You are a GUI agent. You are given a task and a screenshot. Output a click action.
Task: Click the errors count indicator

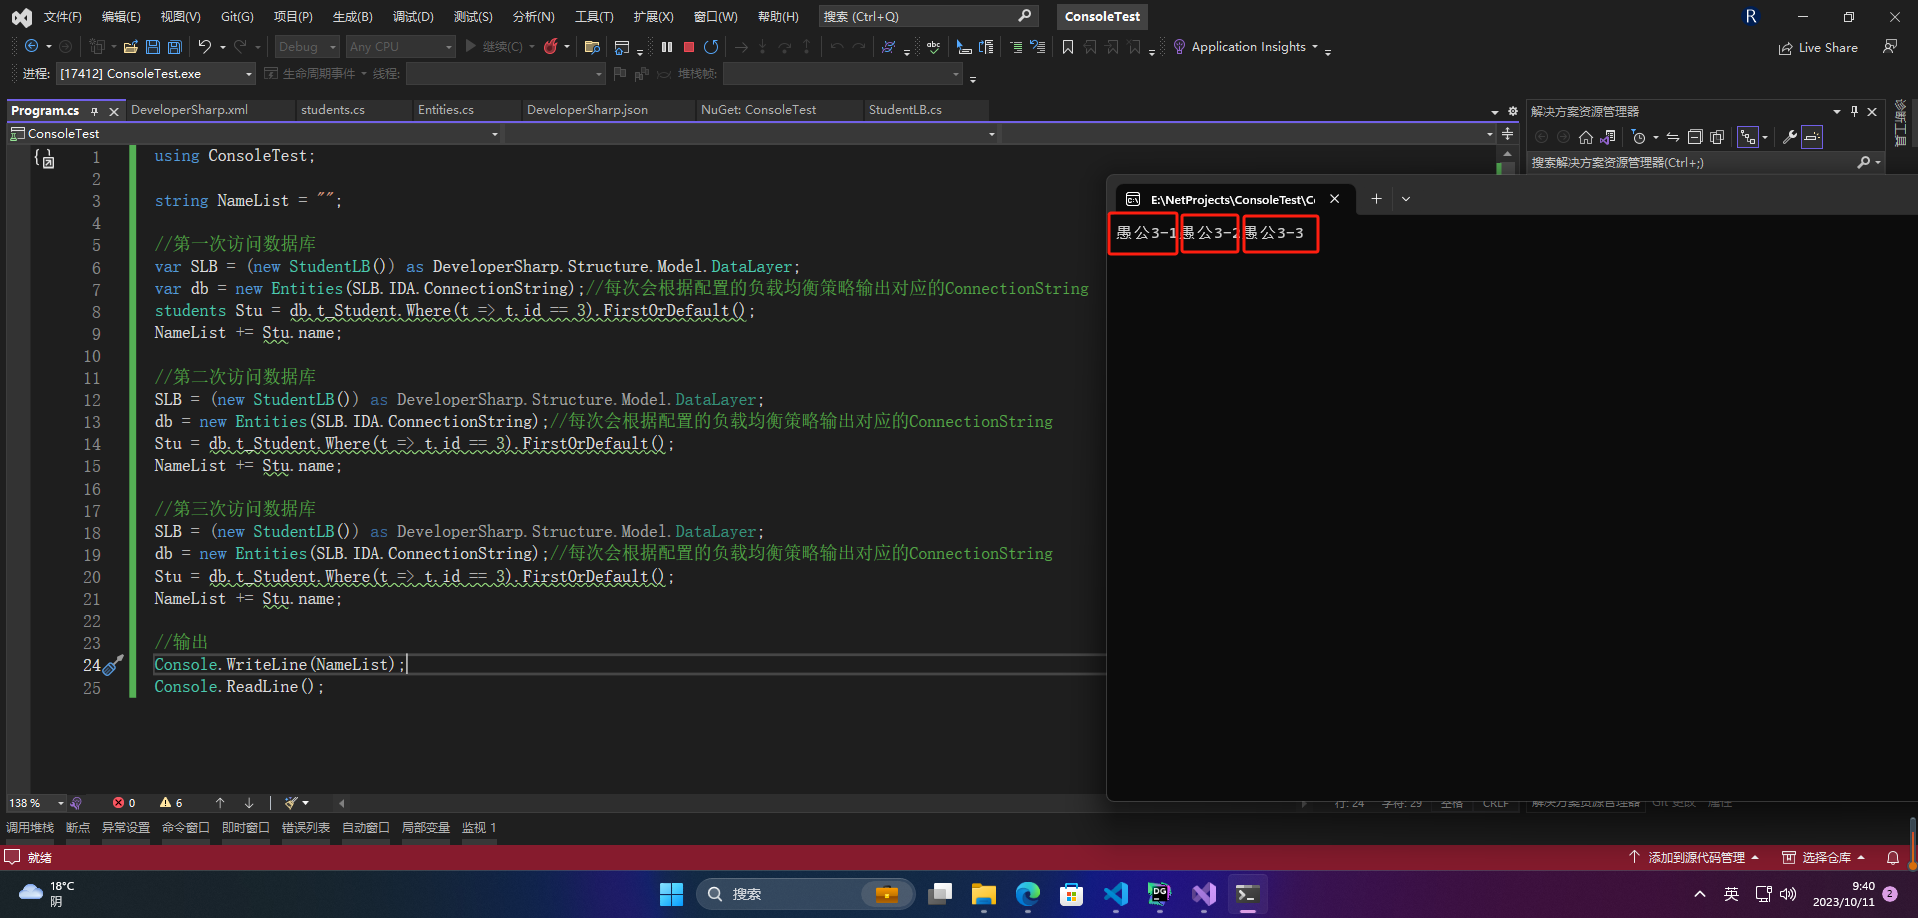click(124, 803)
